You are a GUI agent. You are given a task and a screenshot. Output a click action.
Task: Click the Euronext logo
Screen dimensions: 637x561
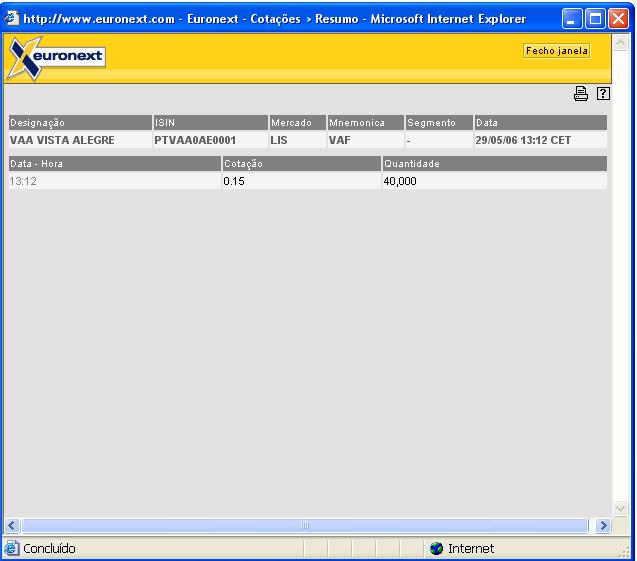59,57
